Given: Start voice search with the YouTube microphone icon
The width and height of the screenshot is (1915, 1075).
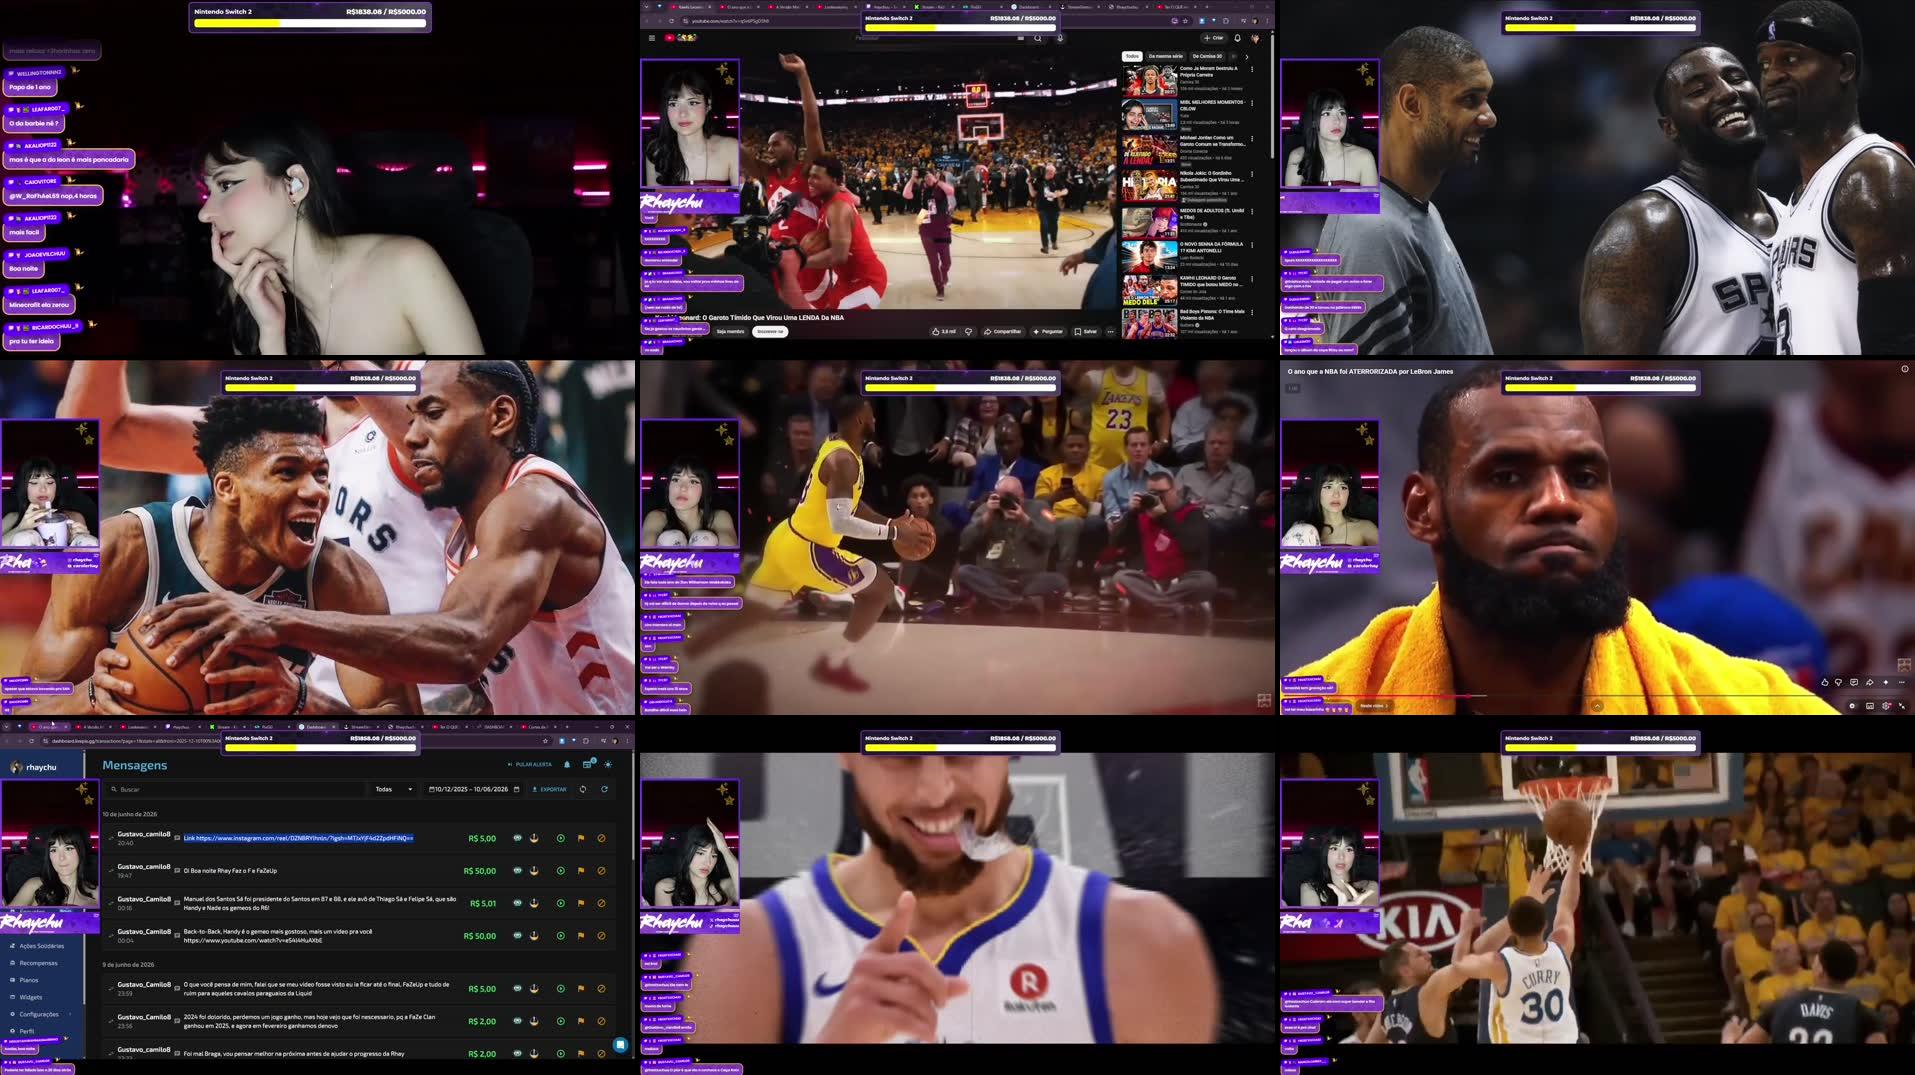Looking at the screenshot, I should tap(1060, 38).
